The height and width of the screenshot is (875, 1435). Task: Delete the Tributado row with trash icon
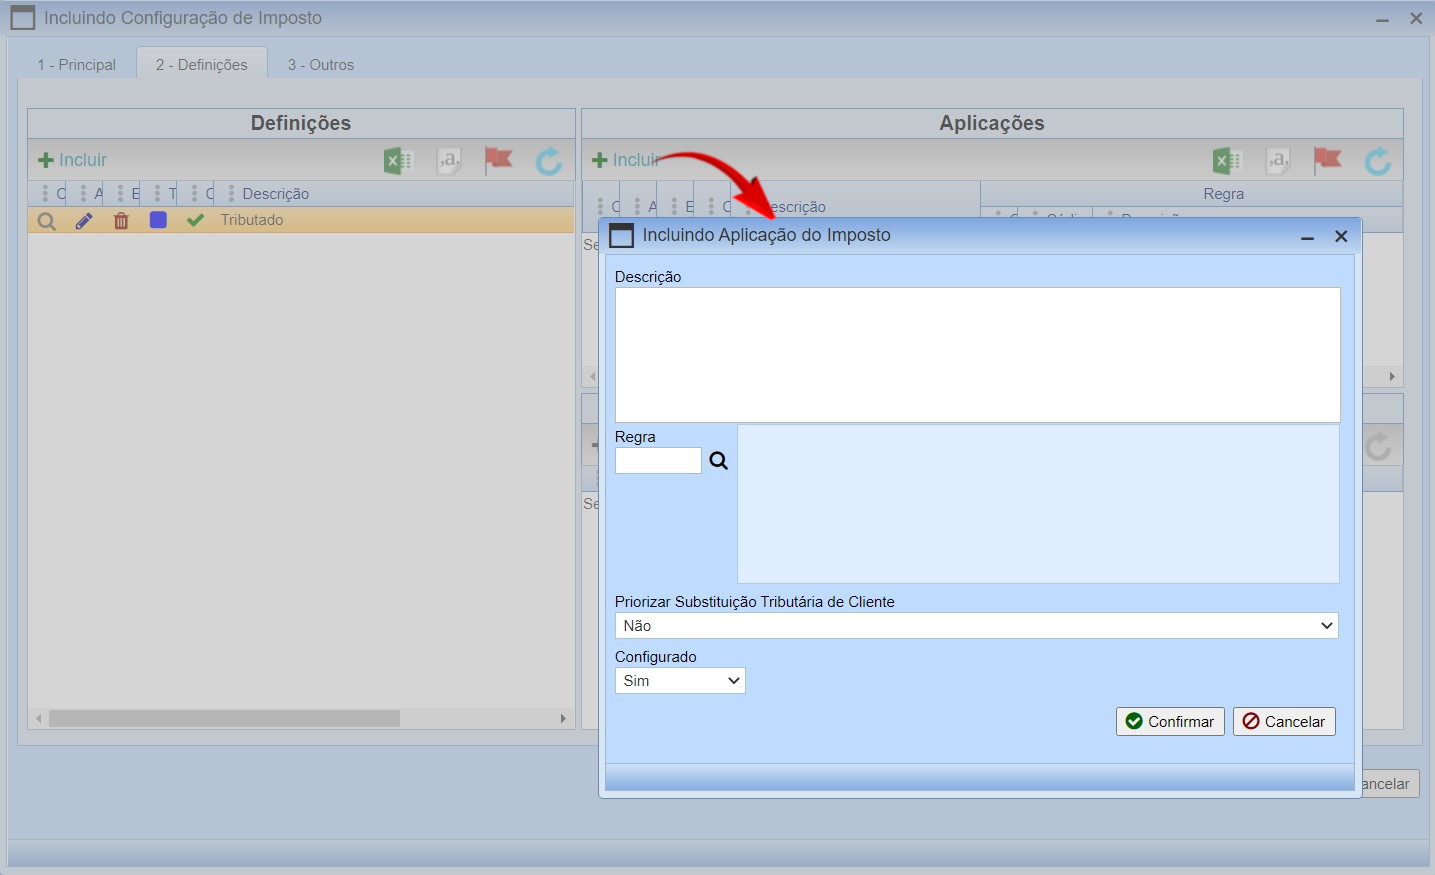coord(121,221)
